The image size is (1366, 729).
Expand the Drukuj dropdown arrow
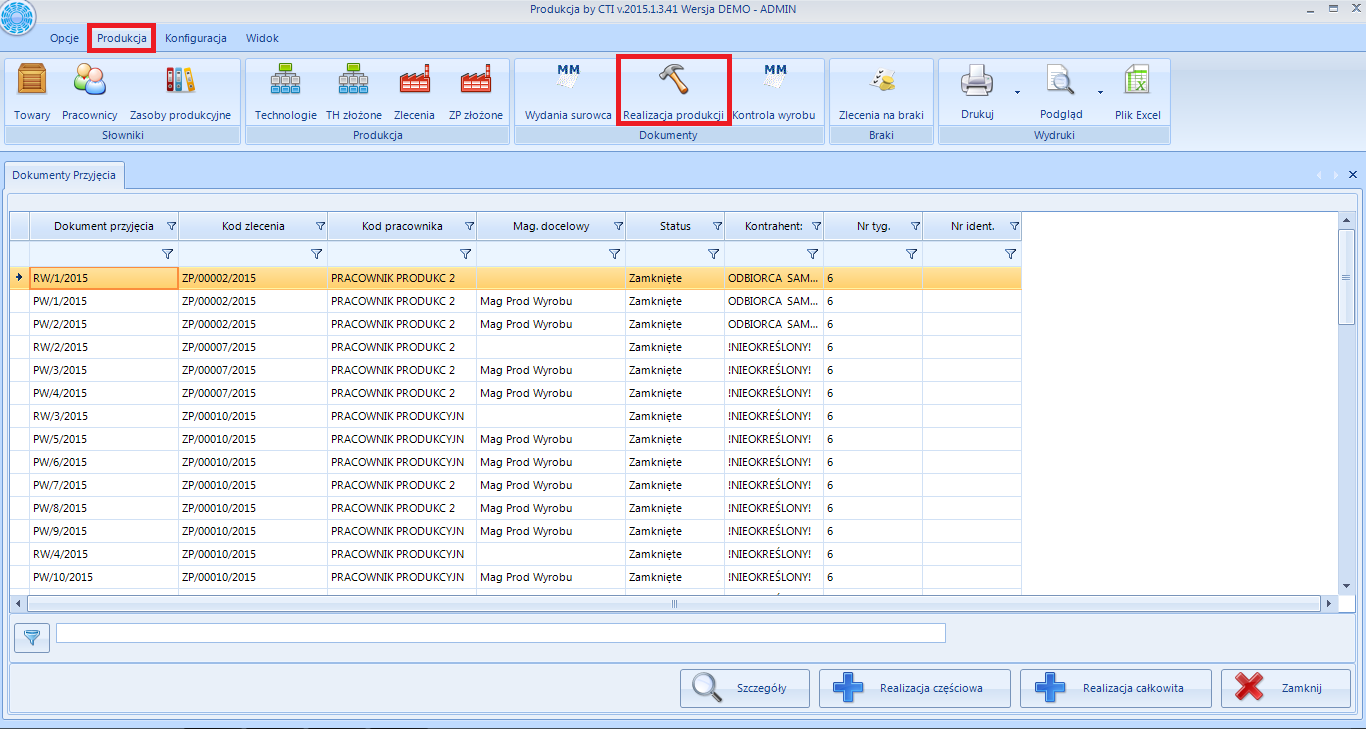point(1017,92)
